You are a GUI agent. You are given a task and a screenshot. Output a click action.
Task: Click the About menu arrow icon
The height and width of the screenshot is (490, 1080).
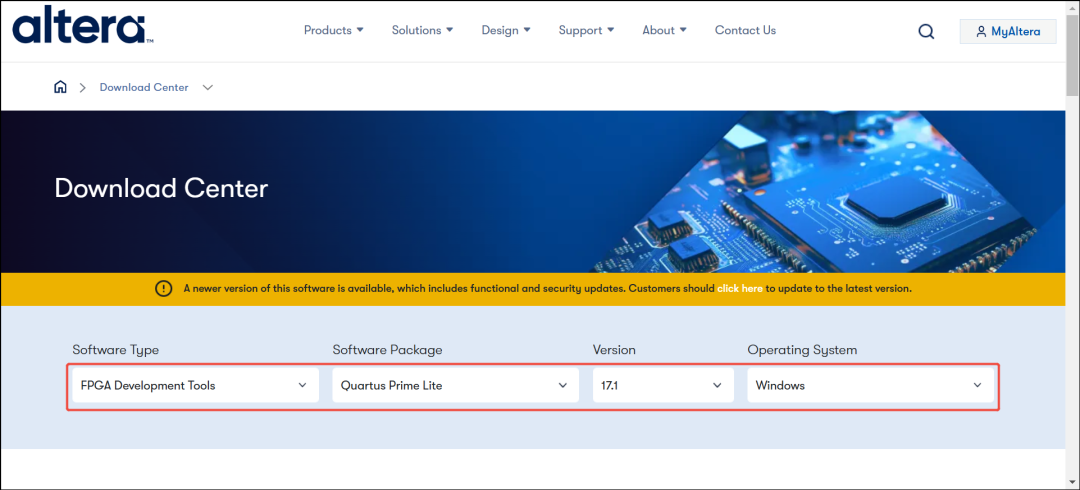[683, 30]
